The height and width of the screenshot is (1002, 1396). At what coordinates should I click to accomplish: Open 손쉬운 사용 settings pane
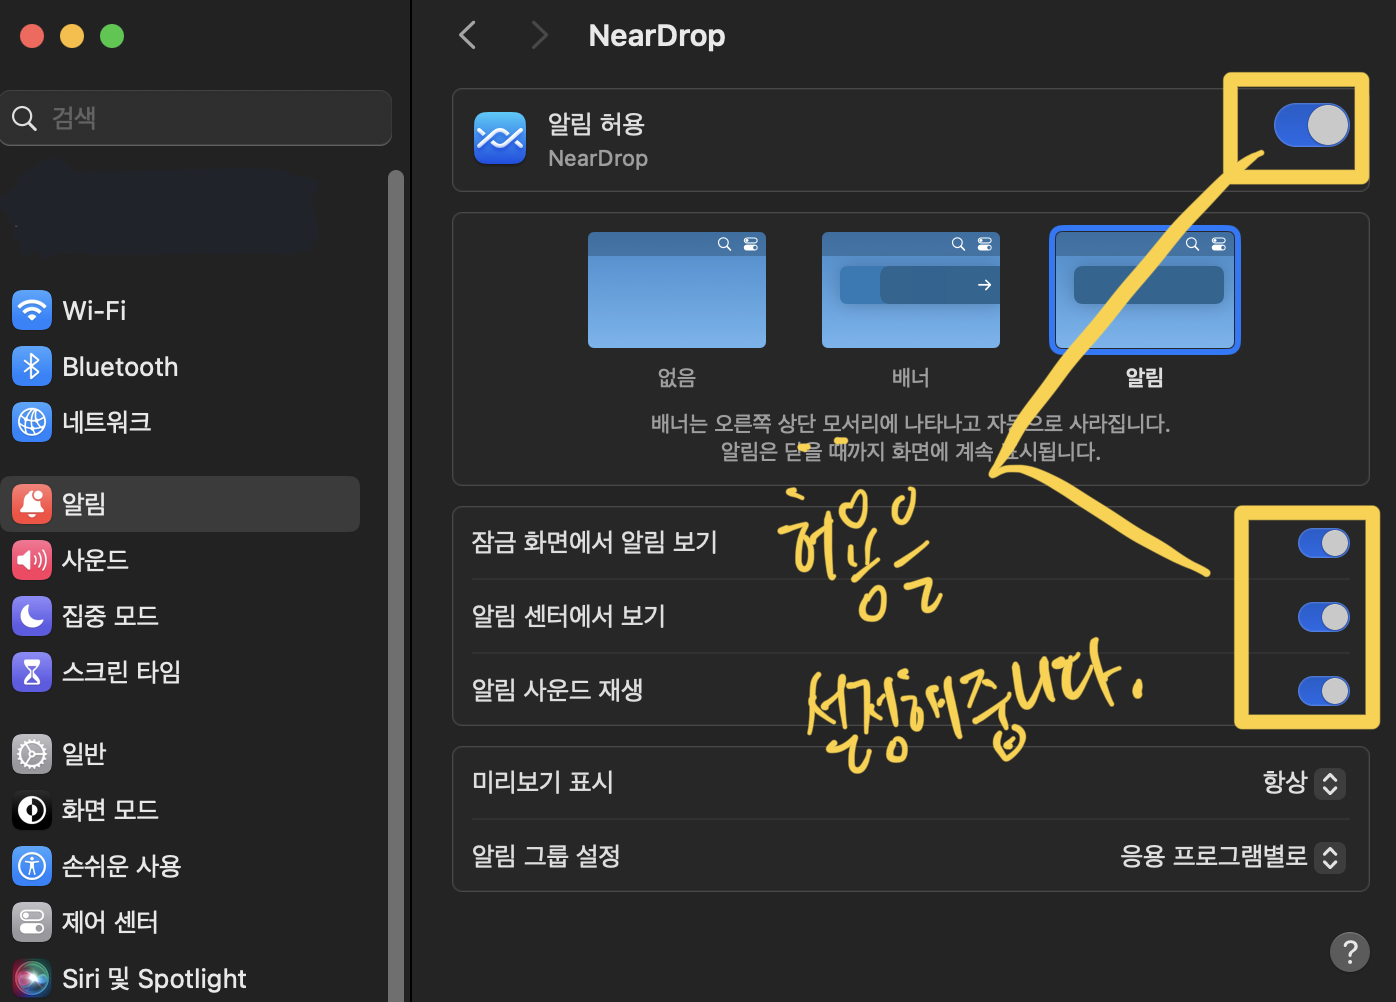tap(180, 866)
